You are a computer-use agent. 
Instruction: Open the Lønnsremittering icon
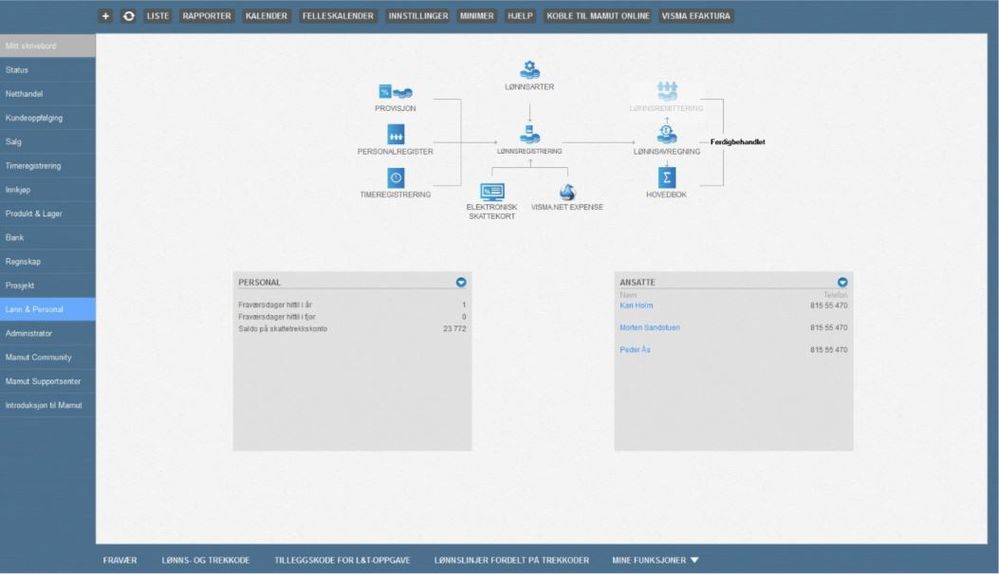667,91
